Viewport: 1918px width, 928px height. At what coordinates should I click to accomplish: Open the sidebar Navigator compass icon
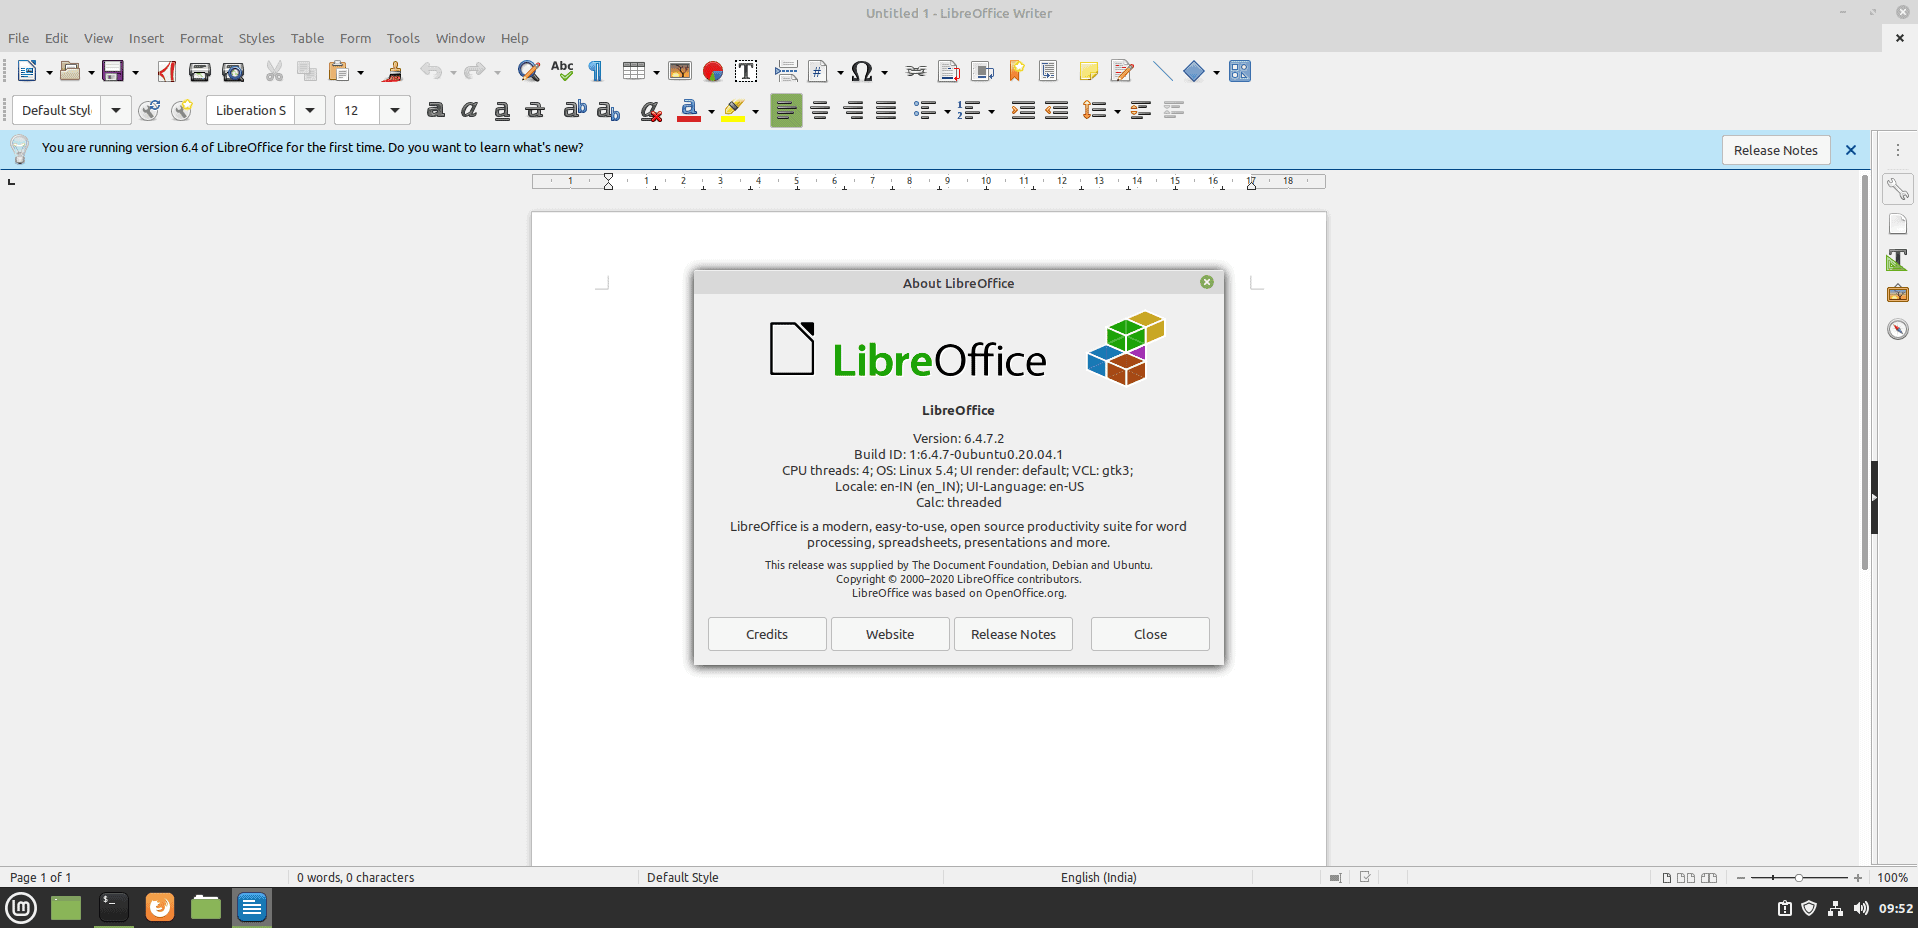click(x=1897, y=329)
